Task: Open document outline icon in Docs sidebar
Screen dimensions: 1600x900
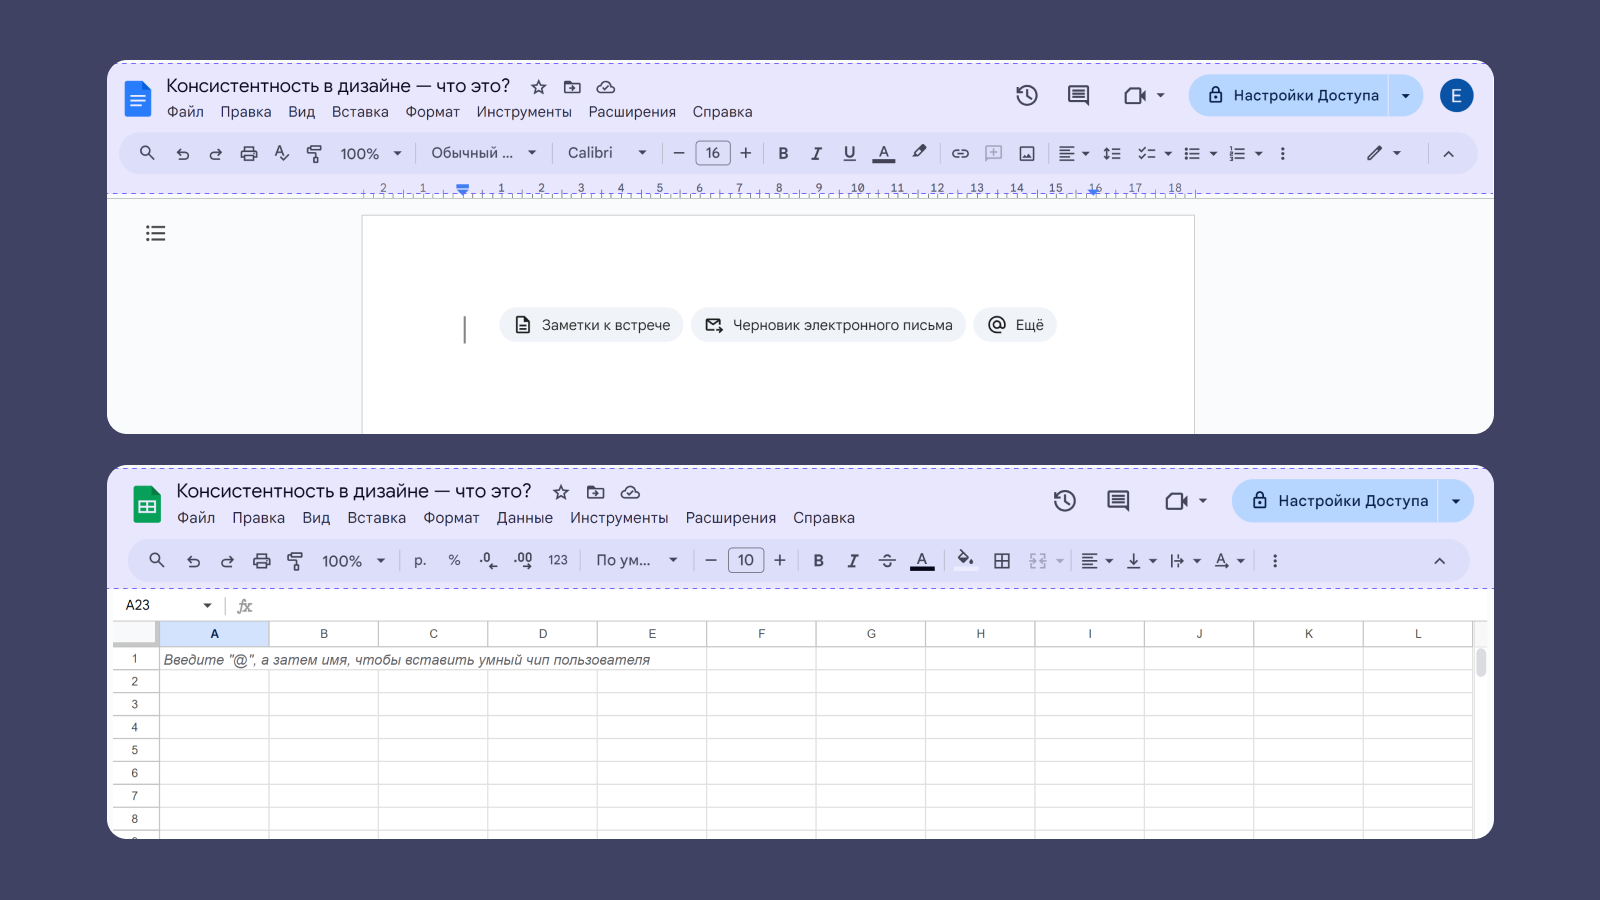Action: point(156,234)
